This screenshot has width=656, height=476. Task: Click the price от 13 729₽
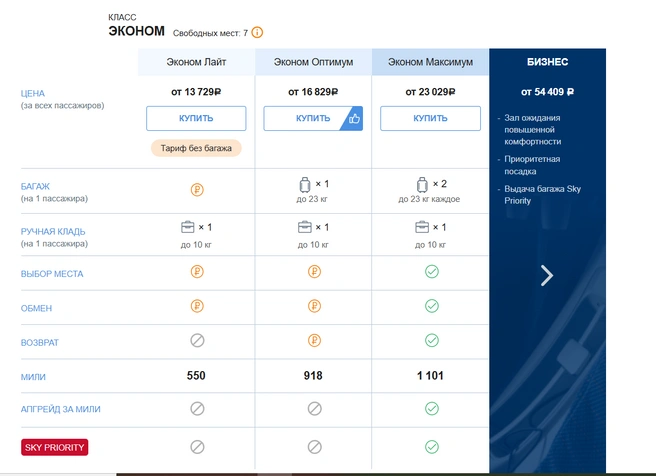[196, 92]
